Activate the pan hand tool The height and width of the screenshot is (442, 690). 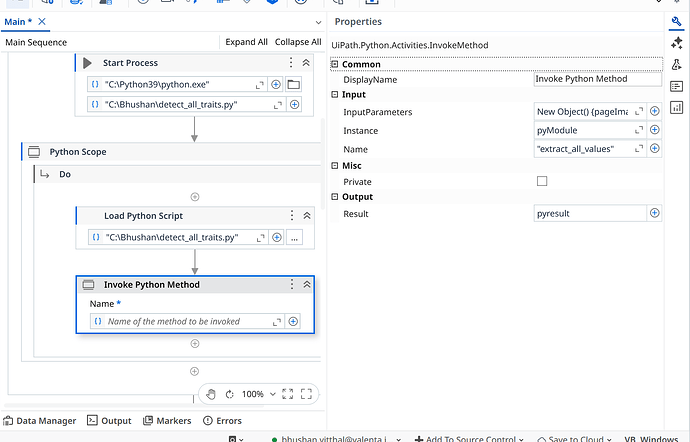(x=211, y=394)
